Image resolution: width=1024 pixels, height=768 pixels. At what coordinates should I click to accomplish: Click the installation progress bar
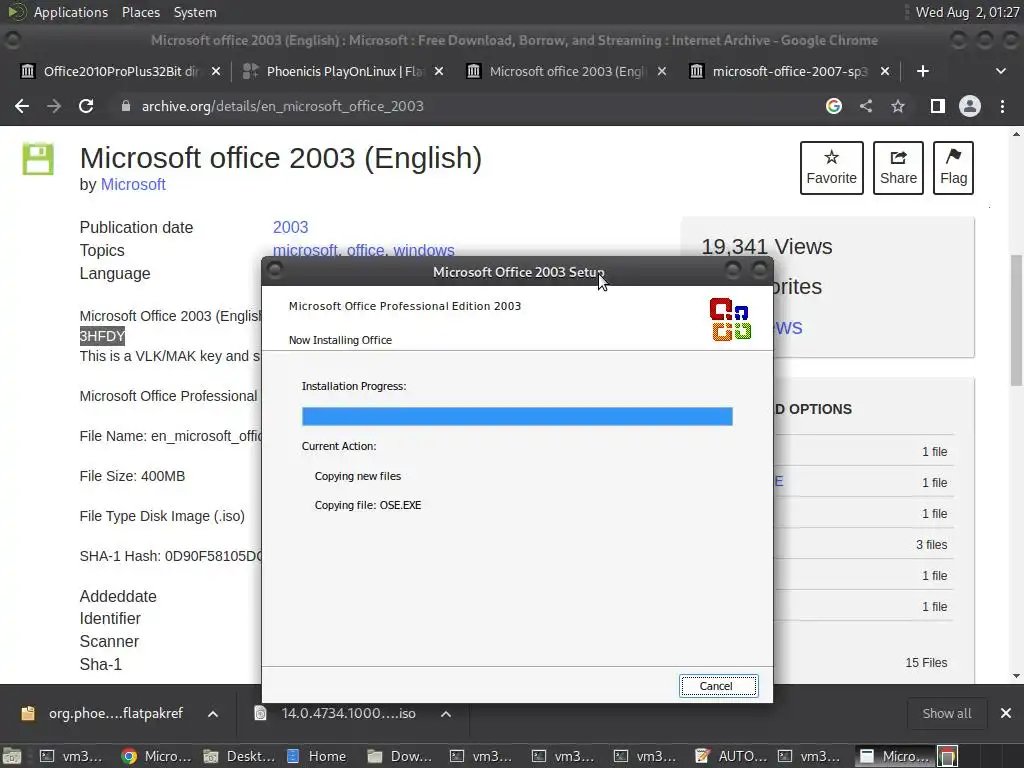[517, 416]
